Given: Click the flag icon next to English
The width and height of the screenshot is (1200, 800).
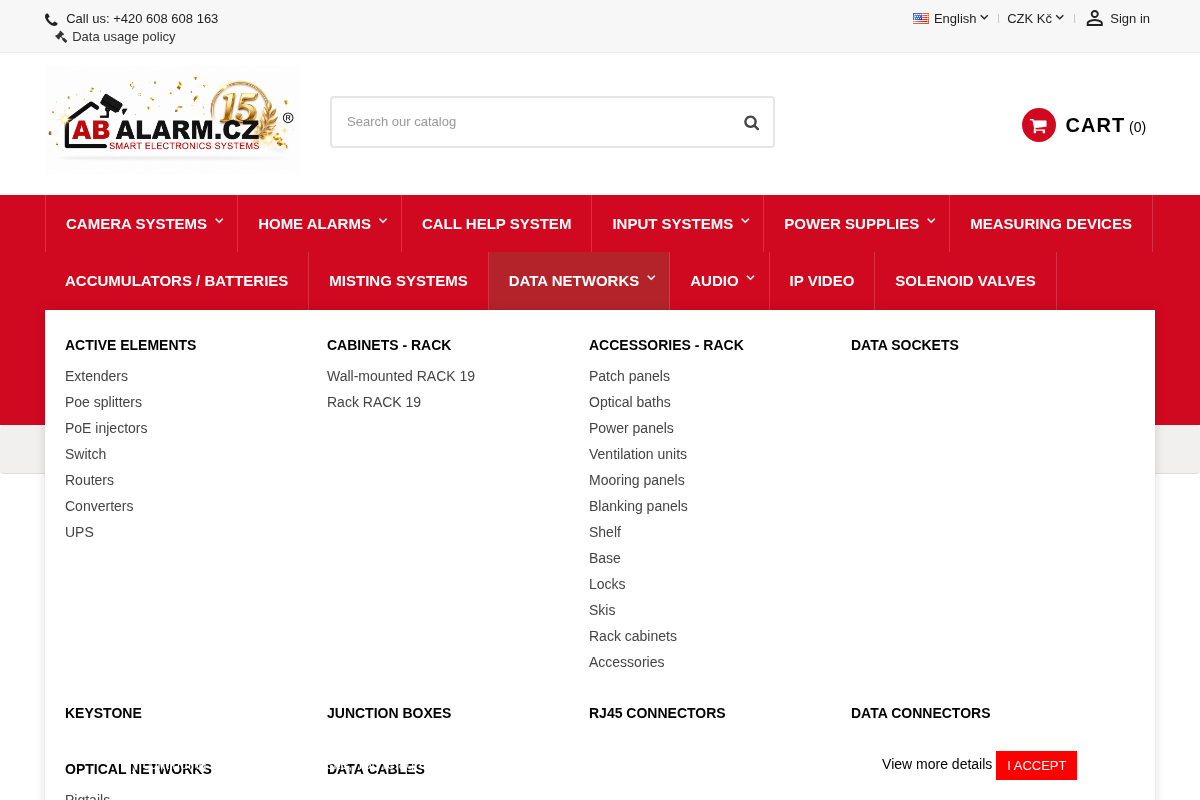Looking at the screenshot, I should coord(921,18).
